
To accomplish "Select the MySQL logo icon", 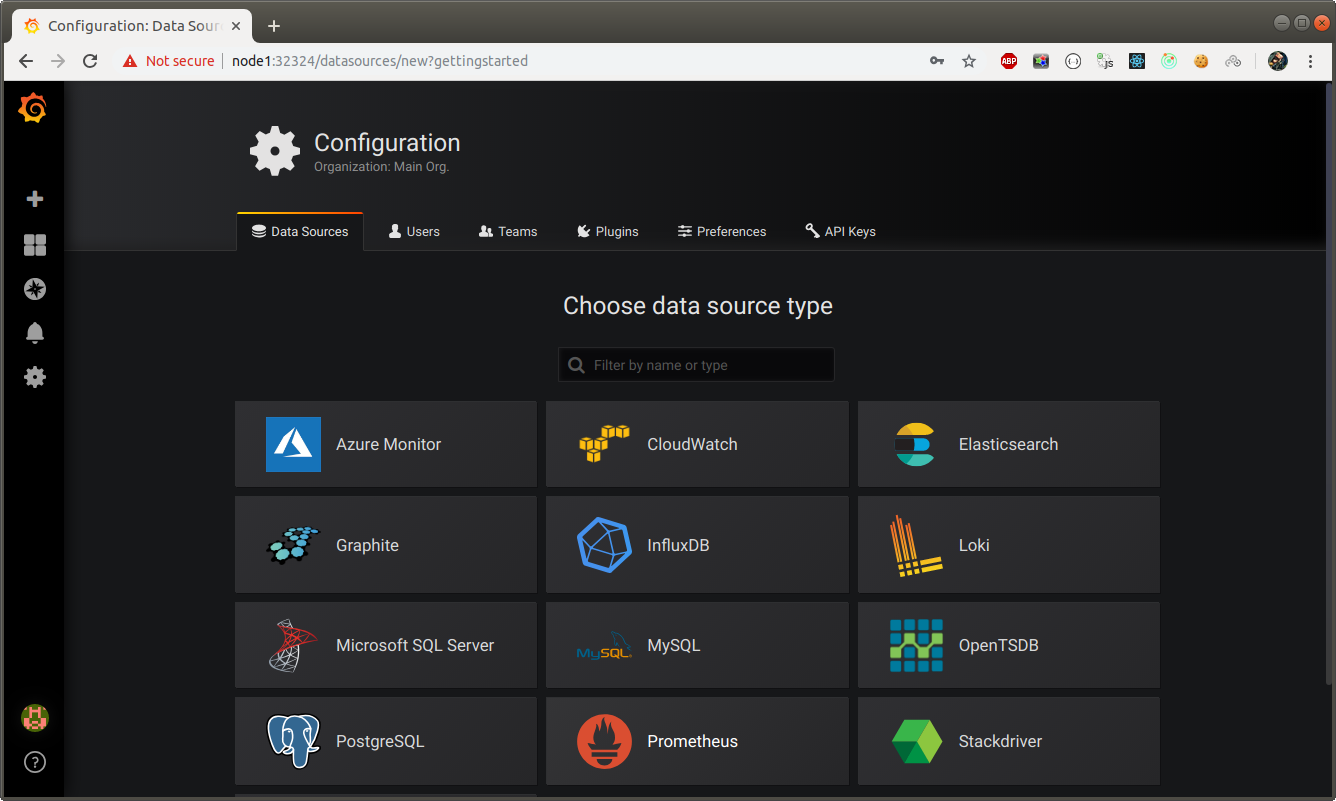I will (605, 647).
